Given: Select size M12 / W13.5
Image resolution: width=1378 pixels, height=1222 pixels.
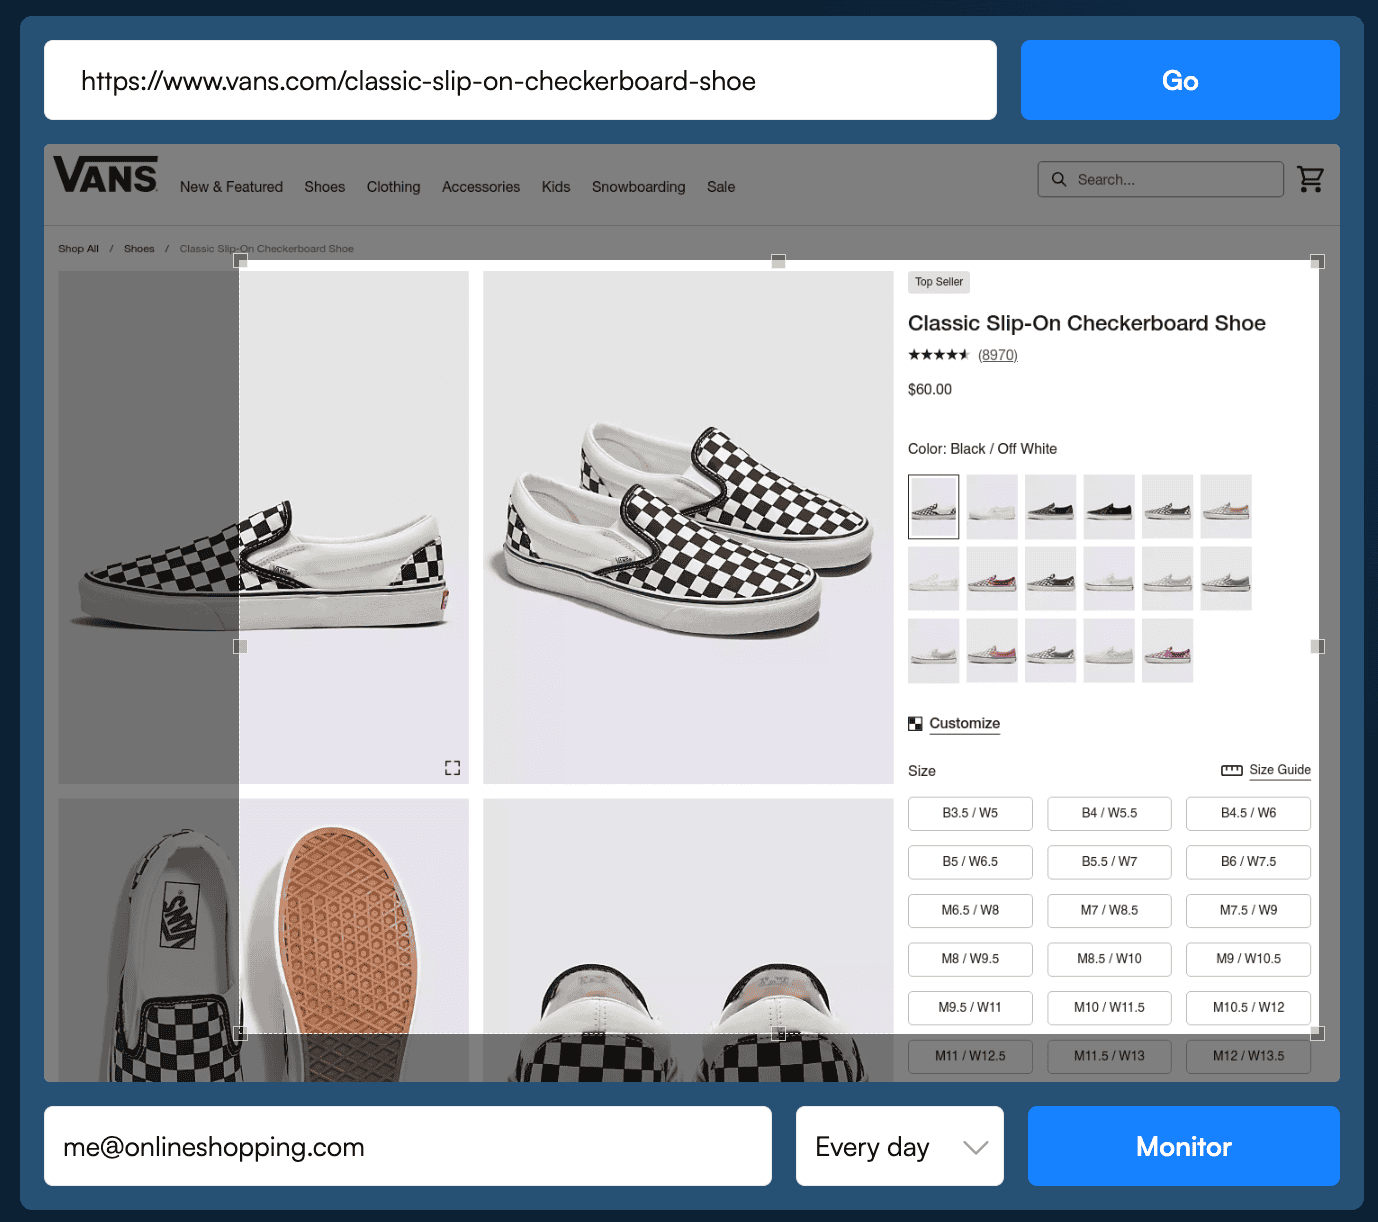Looking at the screenshot, I should (1248, 1056).
